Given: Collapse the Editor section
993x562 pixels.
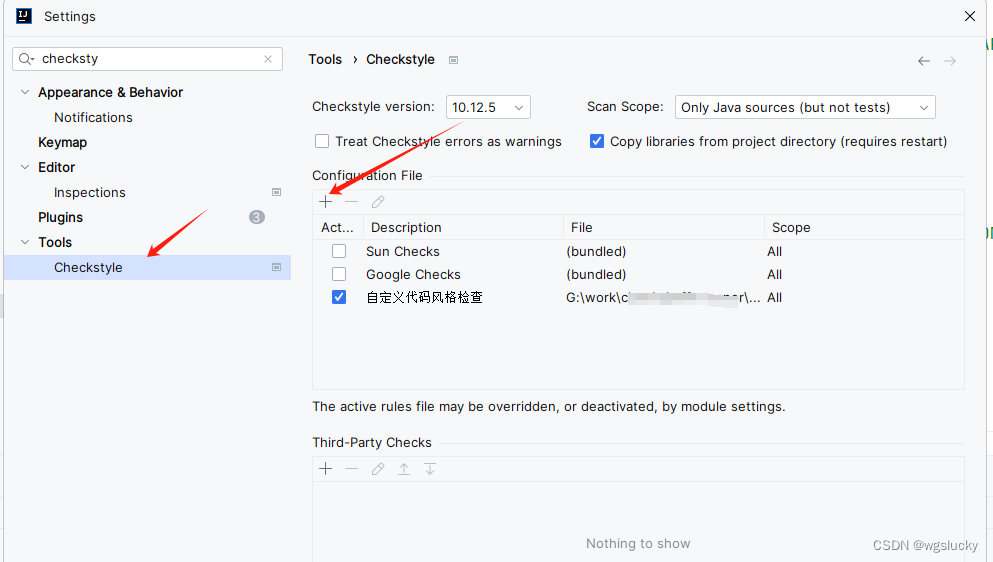Looking at the screenshot, I should [x=25, y=167].
